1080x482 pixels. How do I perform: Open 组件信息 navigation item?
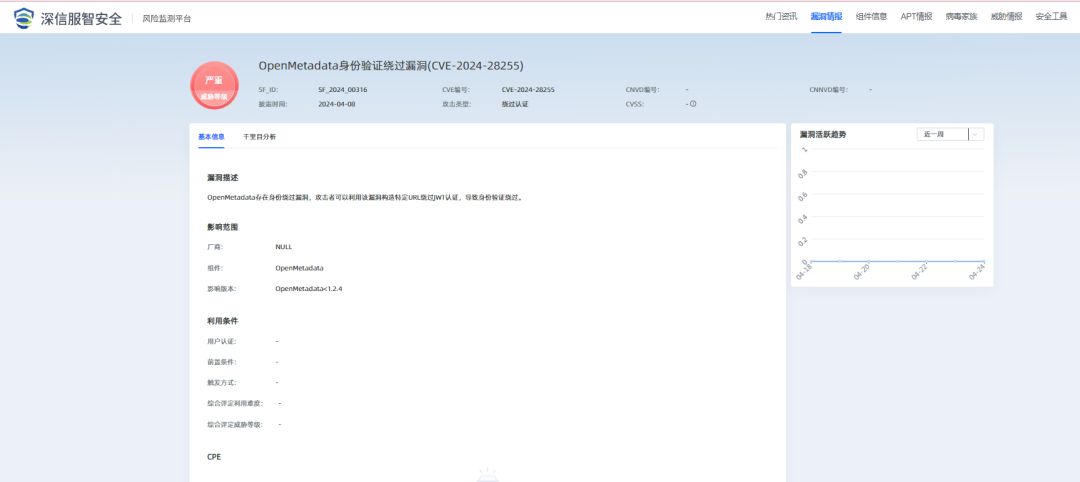[x=871, y=17]
